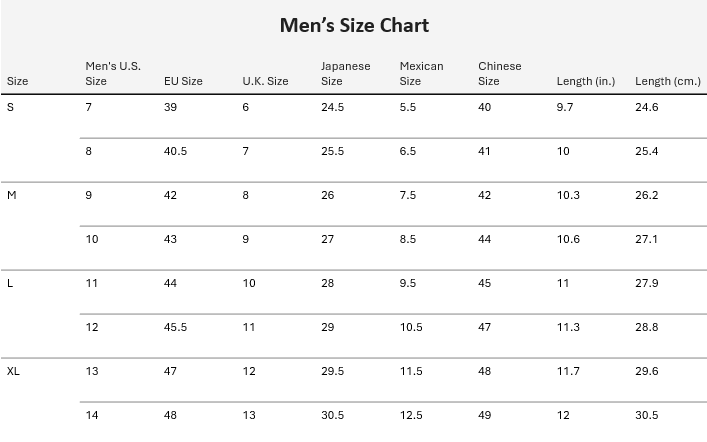This screenshot has width=707, height=442.
Task: Select the EU size cell showing 40.5
Action: pos(176,151)
